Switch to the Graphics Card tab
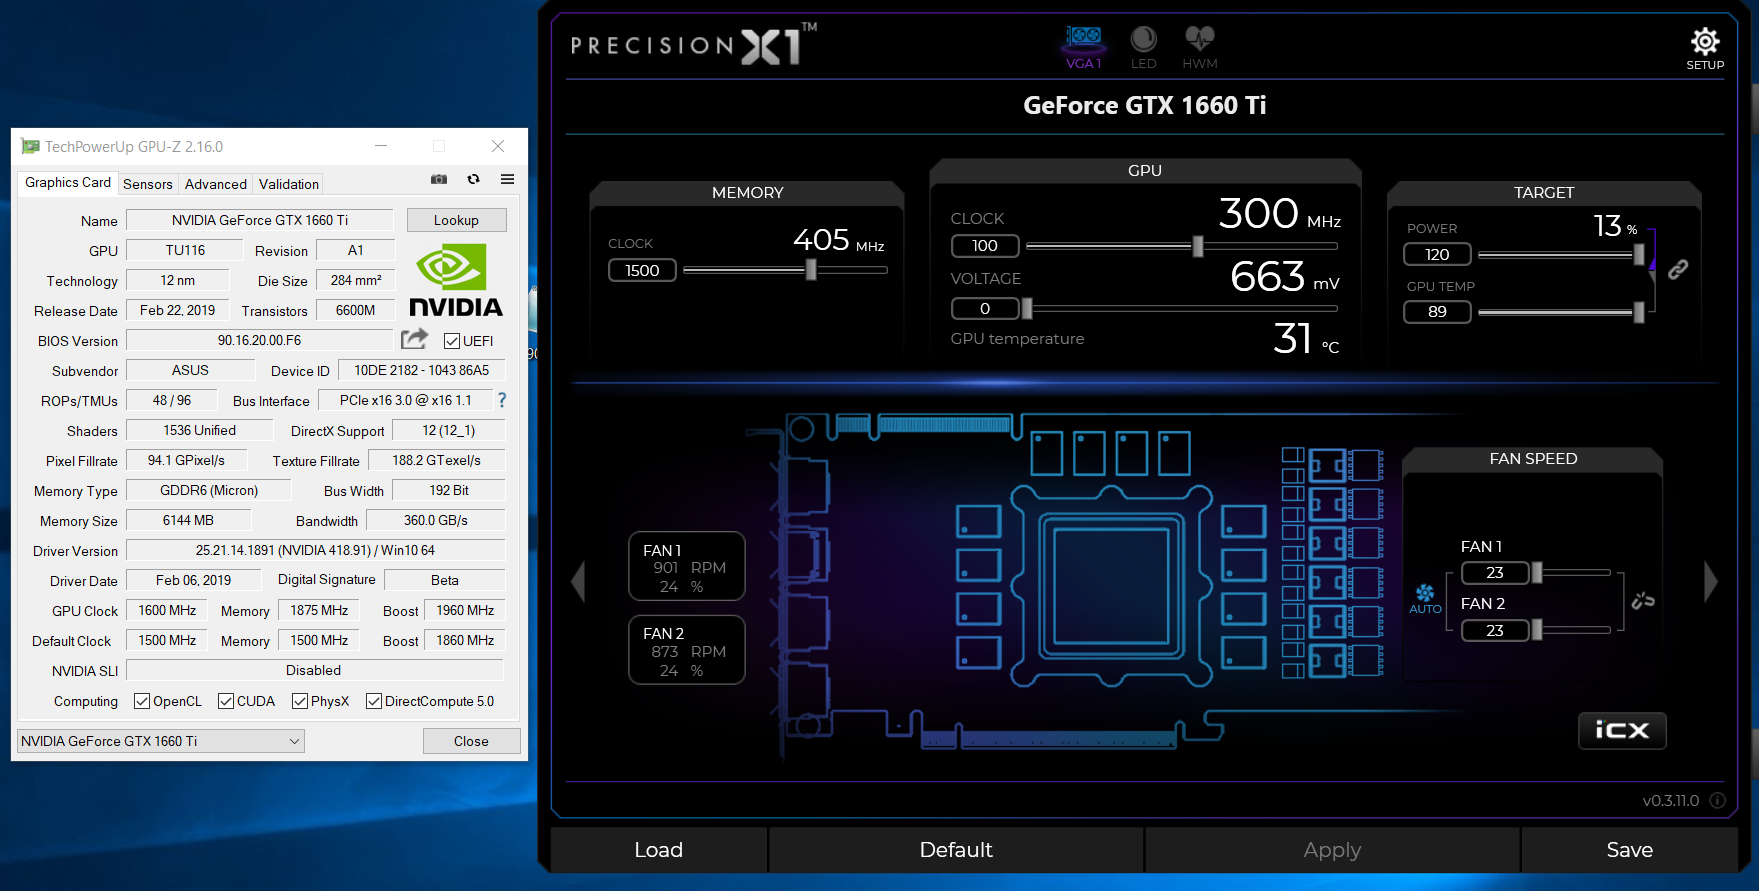Viewport: 1759px width, 891px height. 68,183
